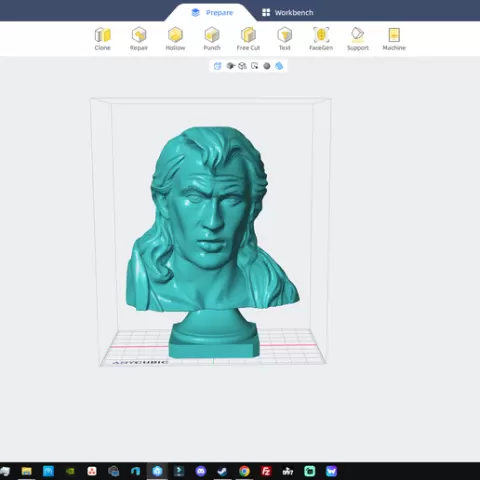Image resolution: width=480 pixels, height=480 pixels.
Task: Toggle the box selection cursor icon
Action: pyautogui.click(x=255, y=66)
